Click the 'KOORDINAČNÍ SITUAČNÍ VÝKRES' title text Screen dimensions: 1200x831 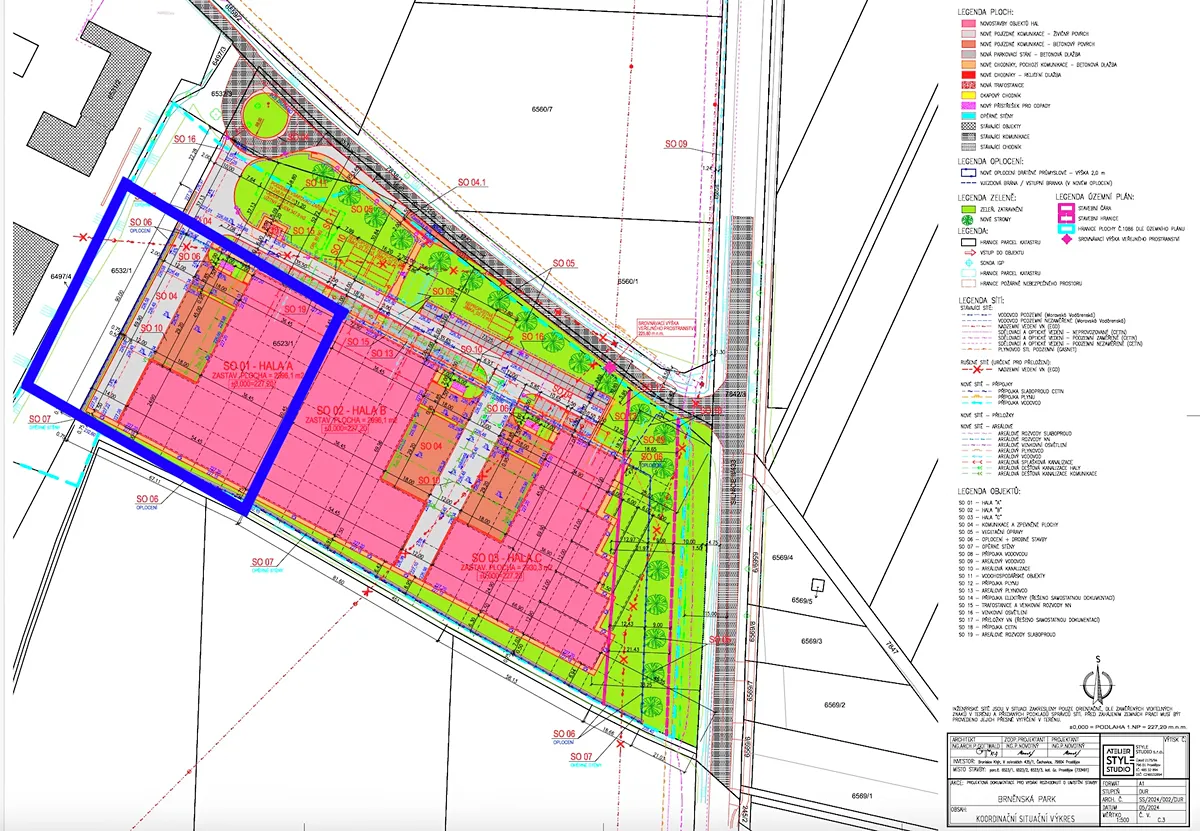point(1025,819)
